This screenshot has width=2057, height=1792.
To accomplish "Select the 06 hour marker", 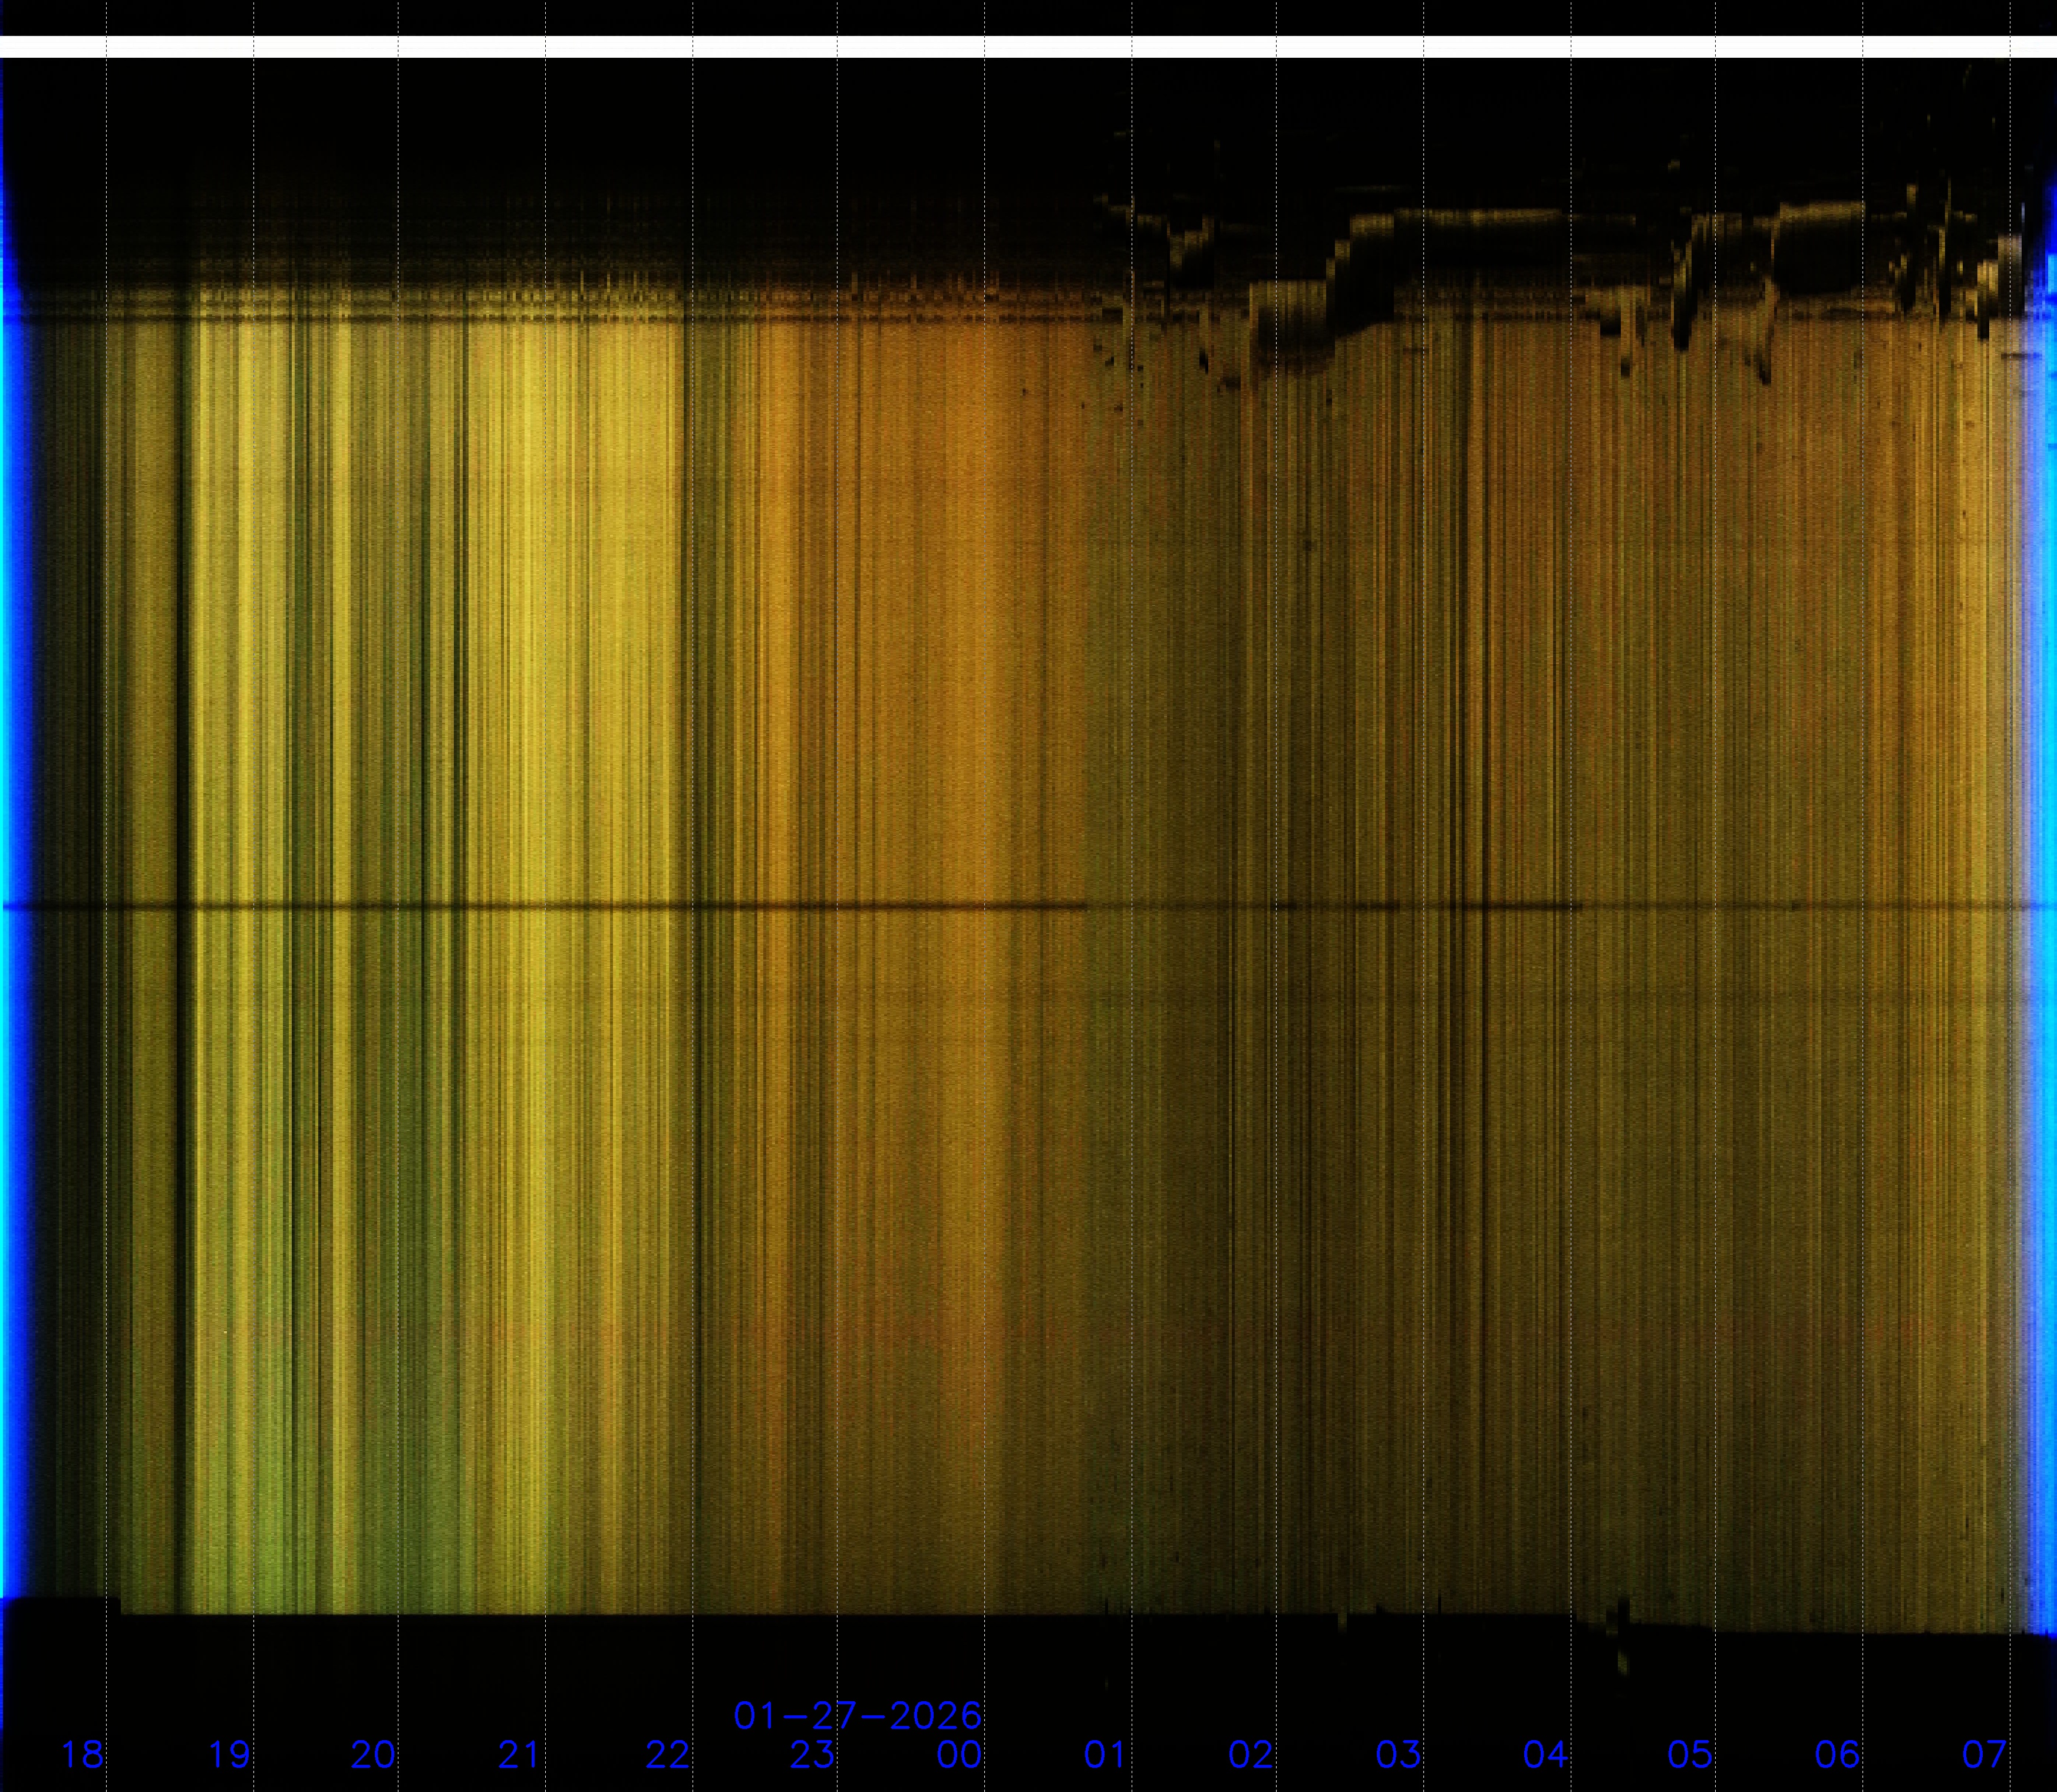I will [1837, 1754].
